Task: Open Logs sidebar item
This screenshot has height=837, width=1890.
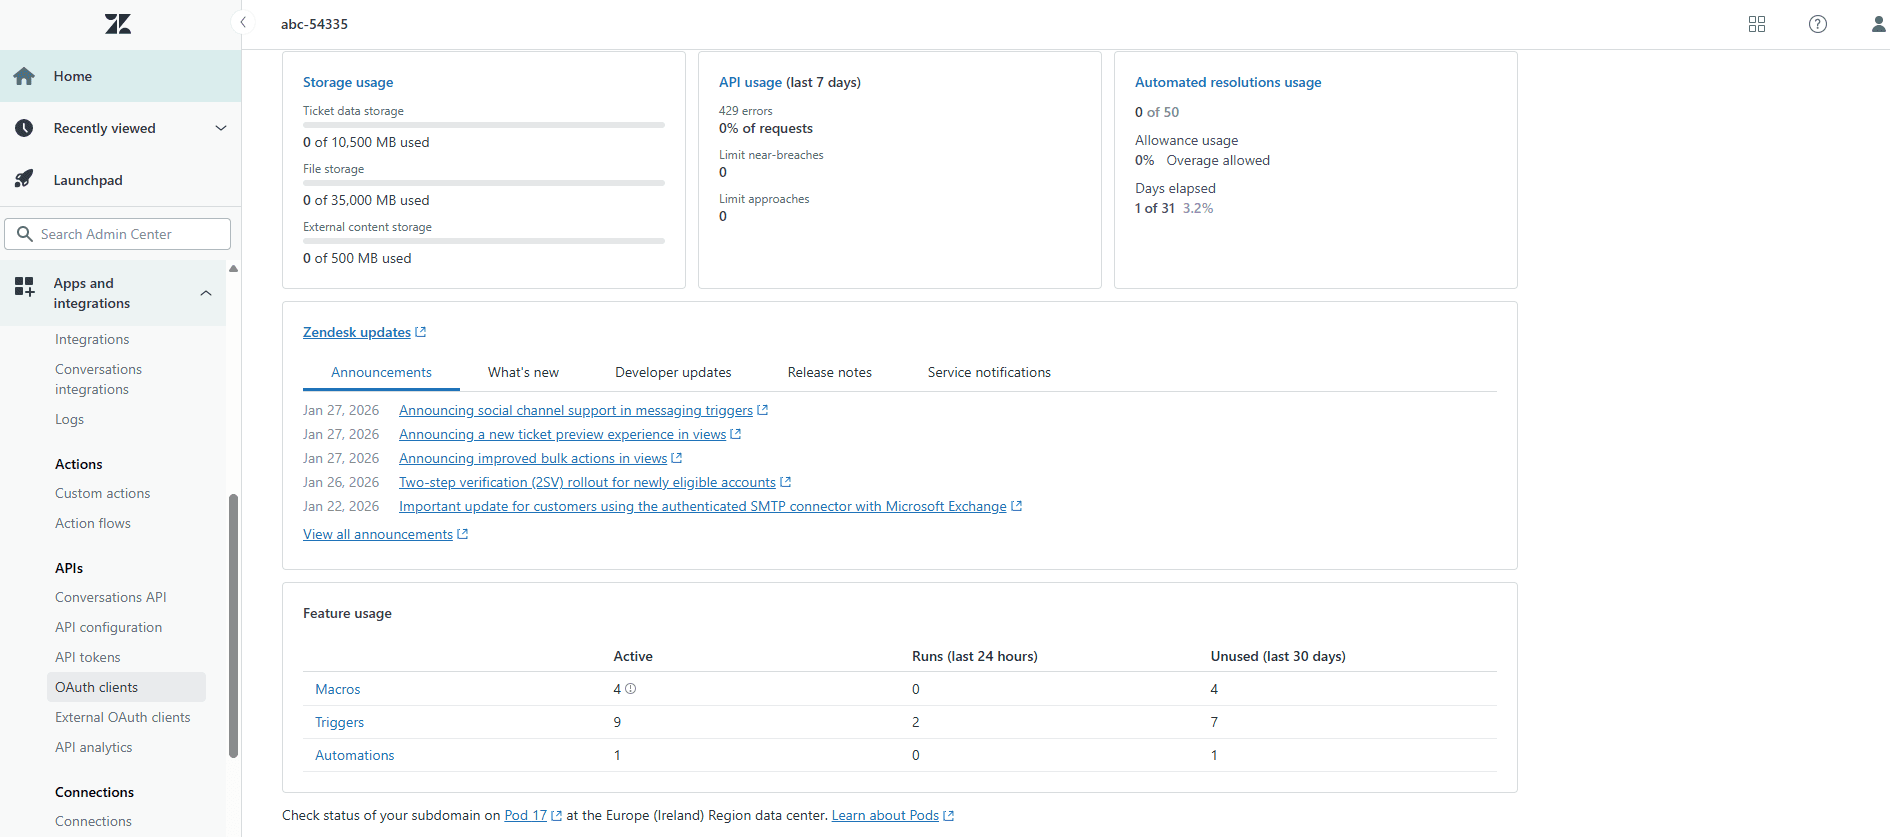Action: pos(69,419)
